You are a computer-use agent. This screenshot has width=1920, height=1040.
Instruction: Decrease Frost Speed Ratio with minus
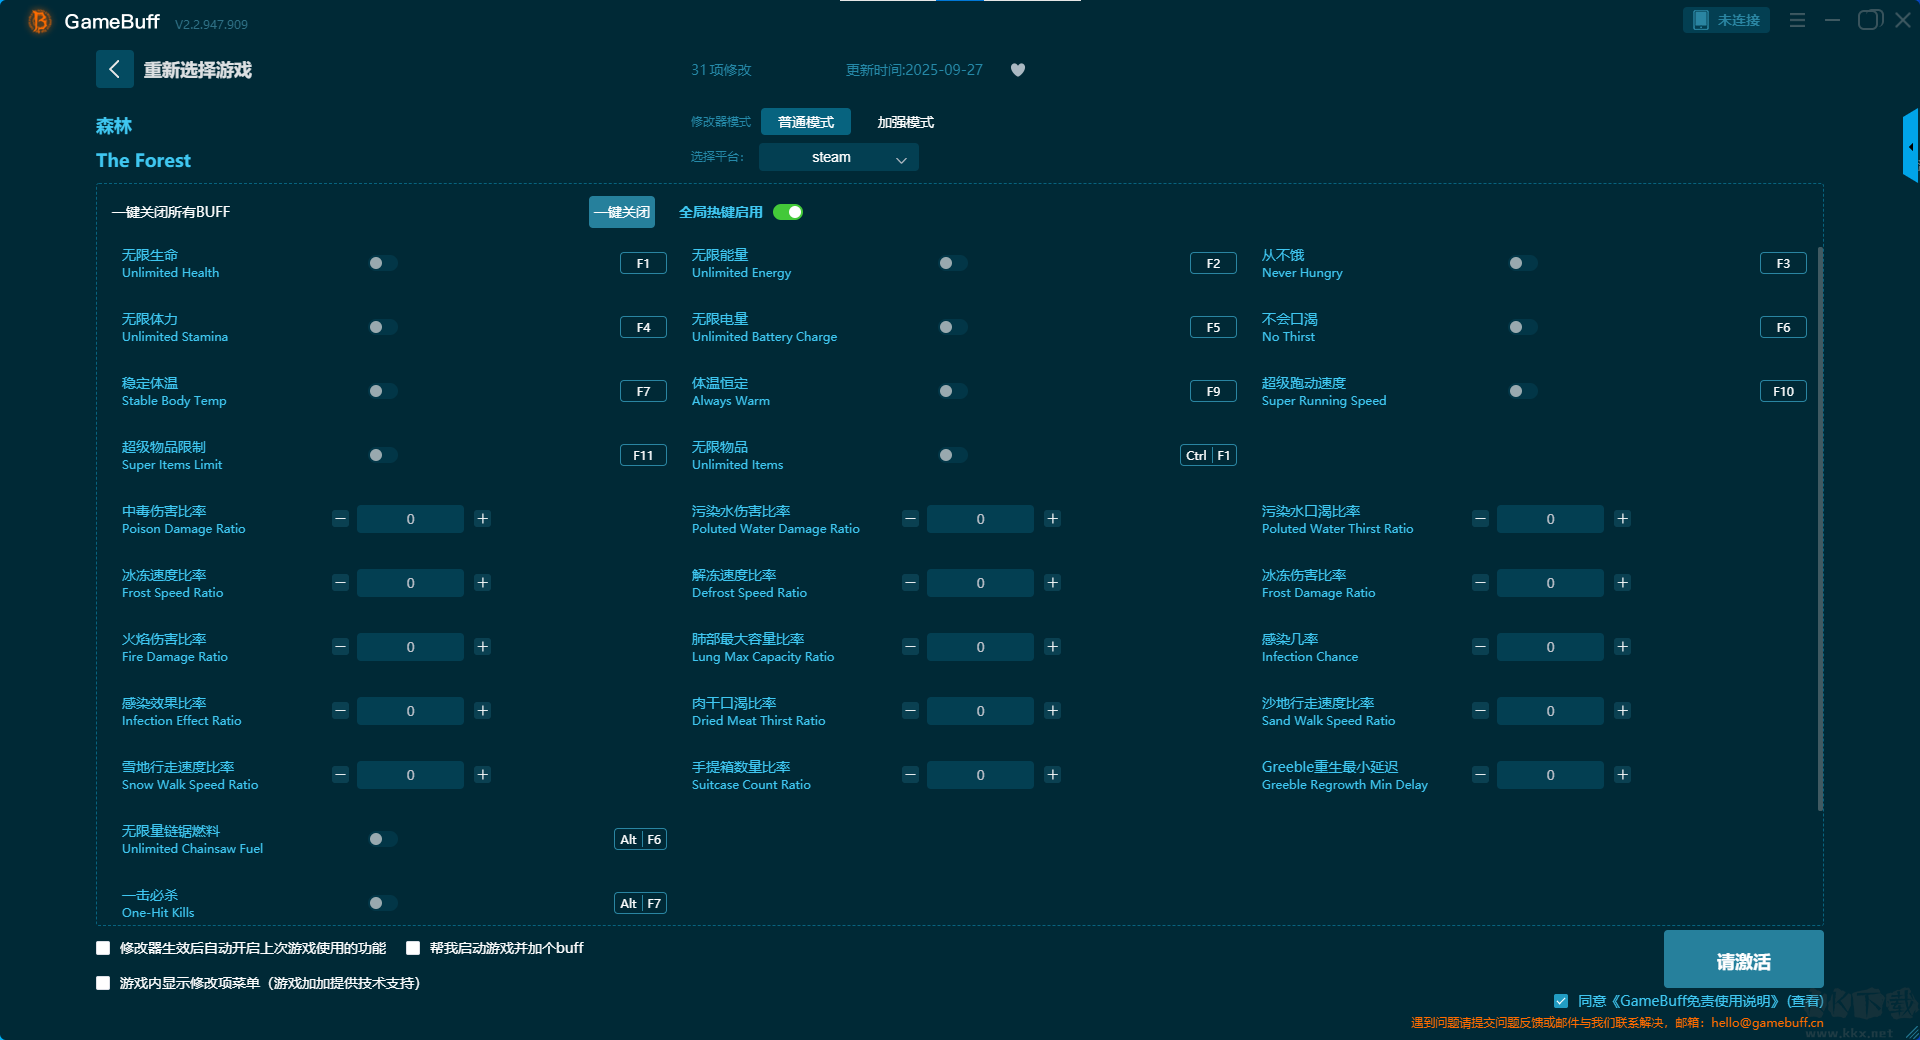coord(340,583)
